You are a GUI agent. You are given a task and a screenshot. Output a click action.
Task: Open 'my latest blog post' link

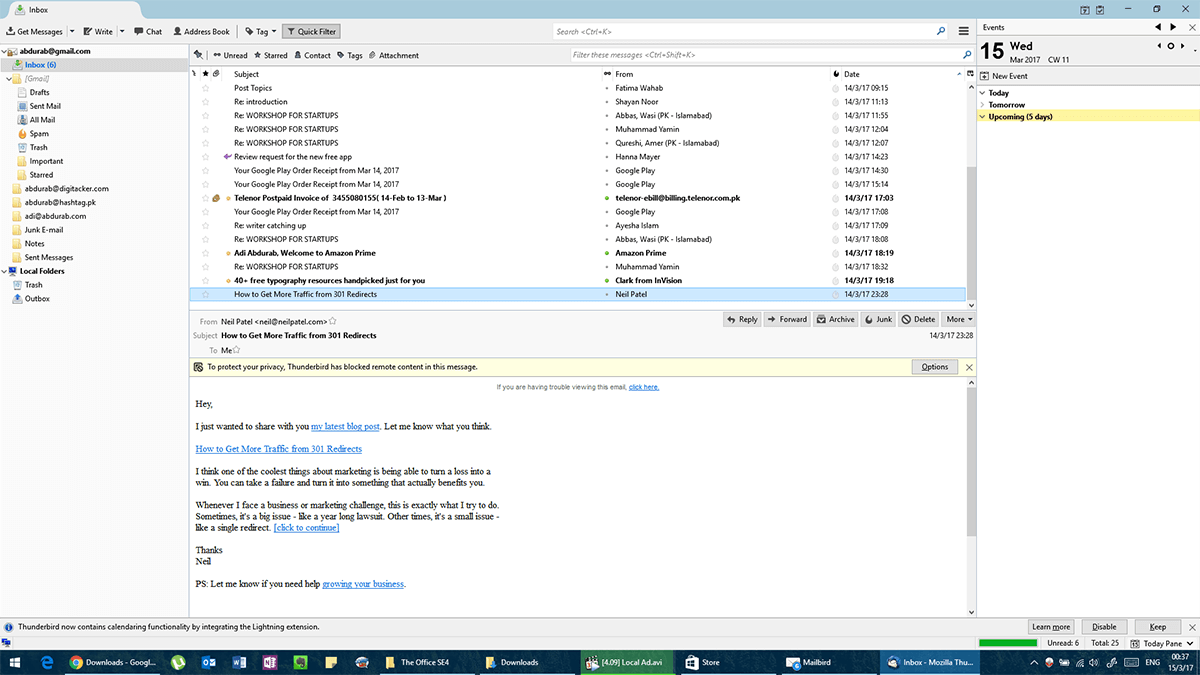(x=346, y=427)
